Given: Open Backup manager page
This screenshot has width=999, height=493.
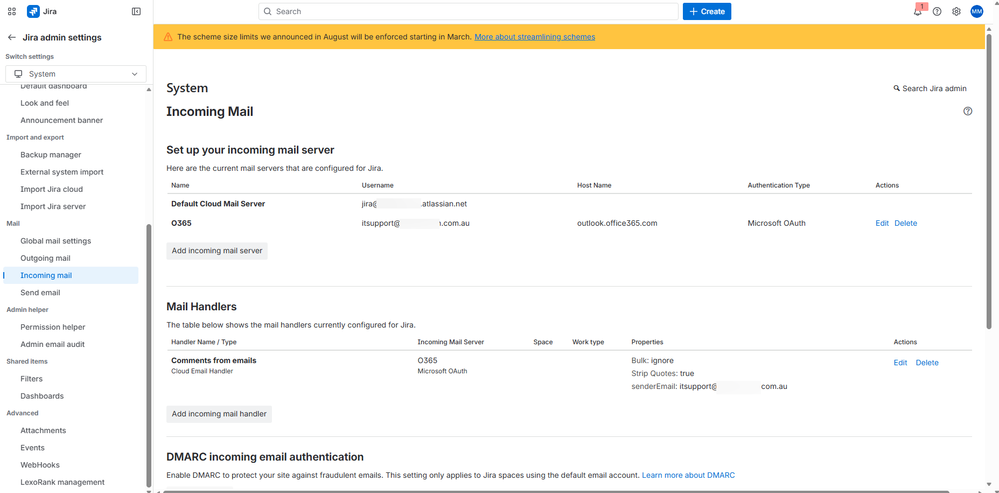Looking at the screenshot, I should point(50,154).
